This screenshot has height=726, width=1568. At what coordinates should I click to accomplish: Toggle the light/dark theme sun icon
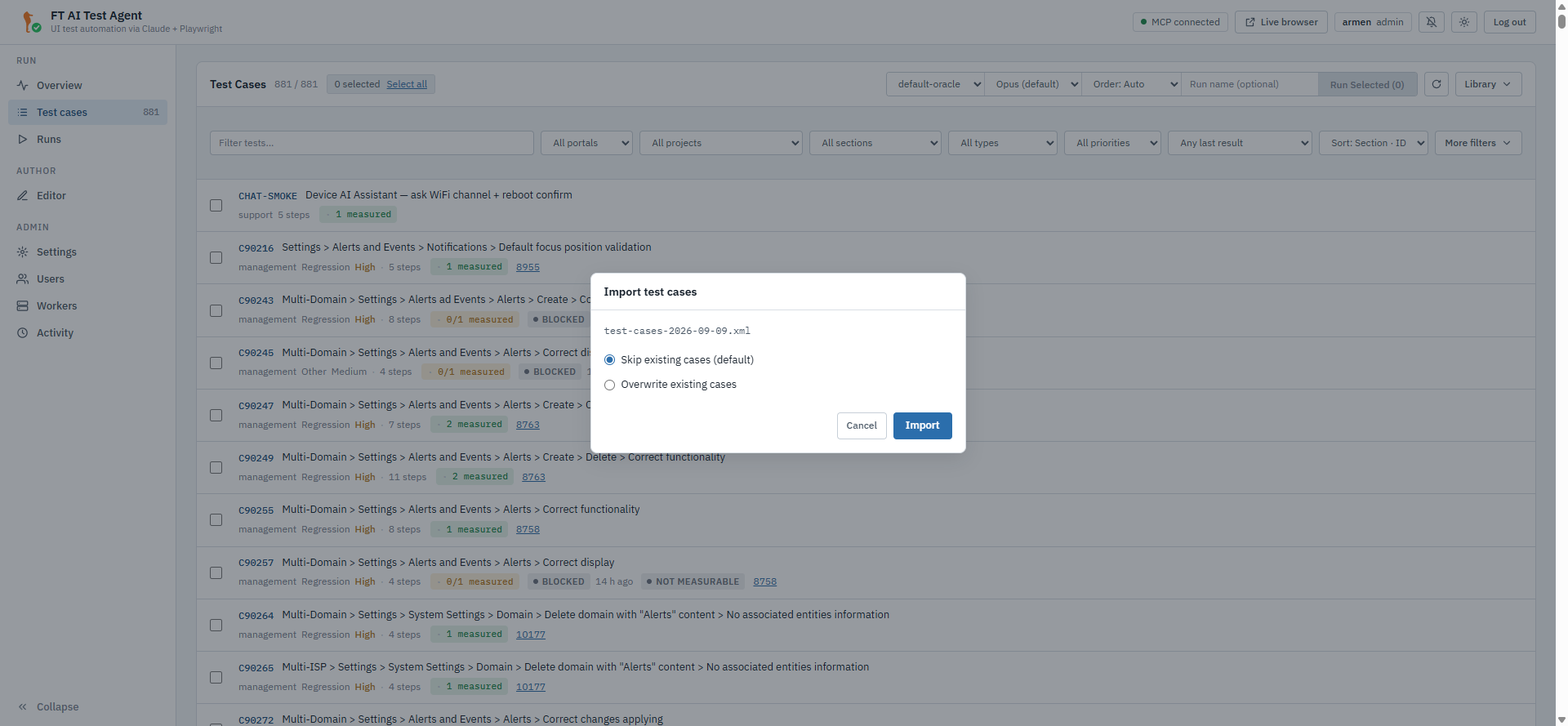tap(1464, 22)
